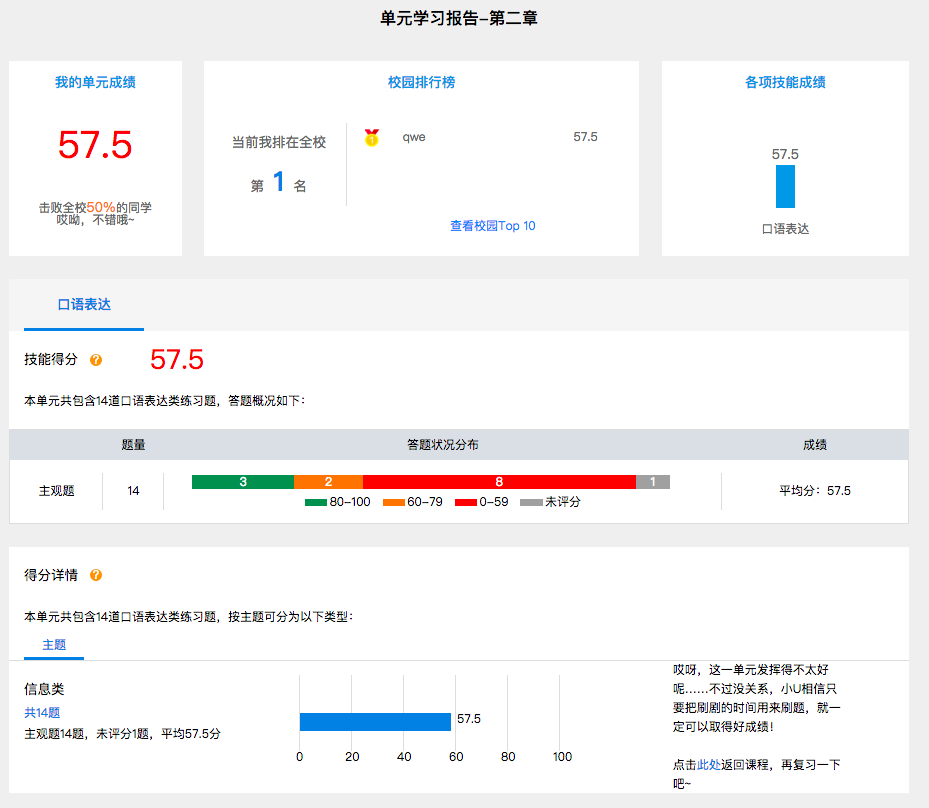Open the 共14题 link
Screen dimensions: 929x808
point(42,713)
